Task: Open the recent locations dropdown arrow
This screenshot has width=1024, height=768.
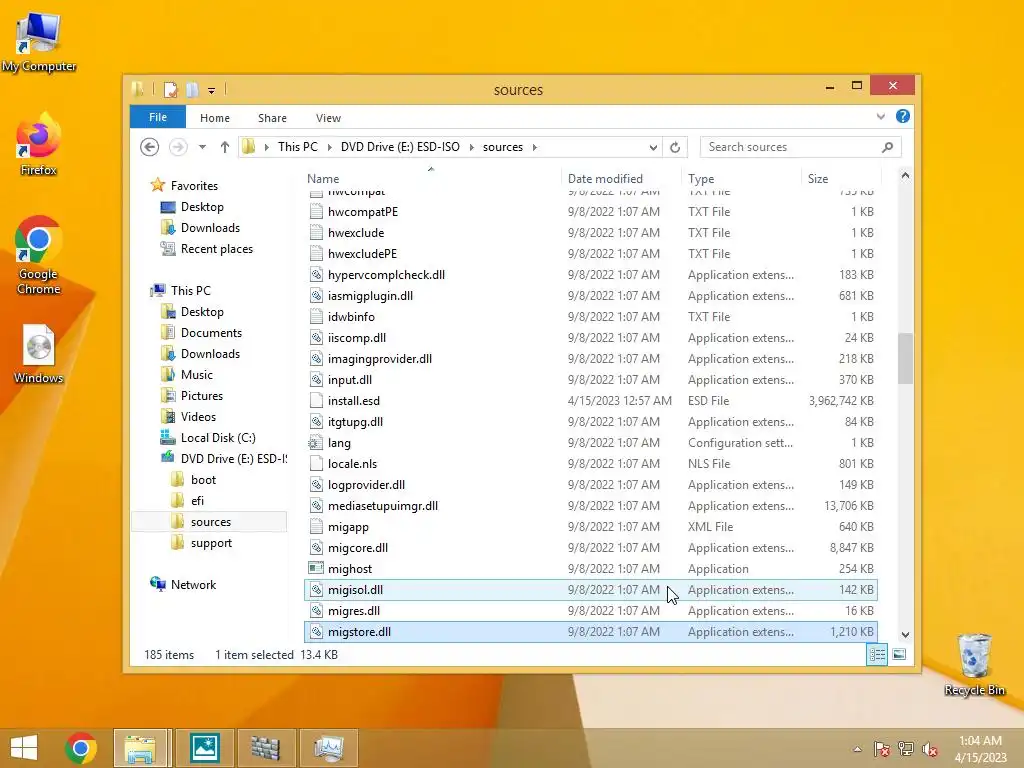Action: point(202,147)
